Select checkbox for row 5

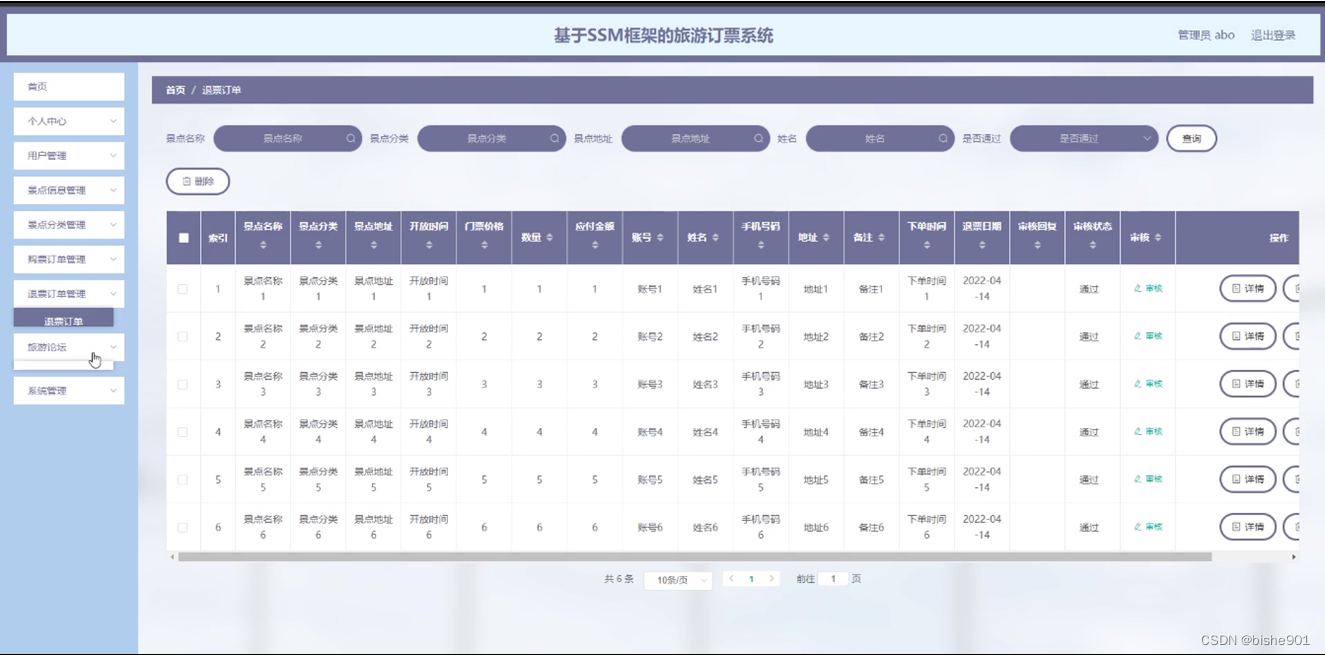click(x=183, y=480)
